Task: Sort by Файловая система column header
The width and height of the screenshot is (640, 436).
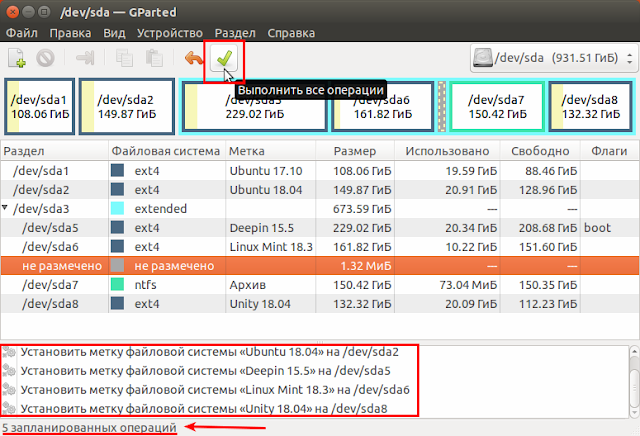Action: (x=167, y=151)
